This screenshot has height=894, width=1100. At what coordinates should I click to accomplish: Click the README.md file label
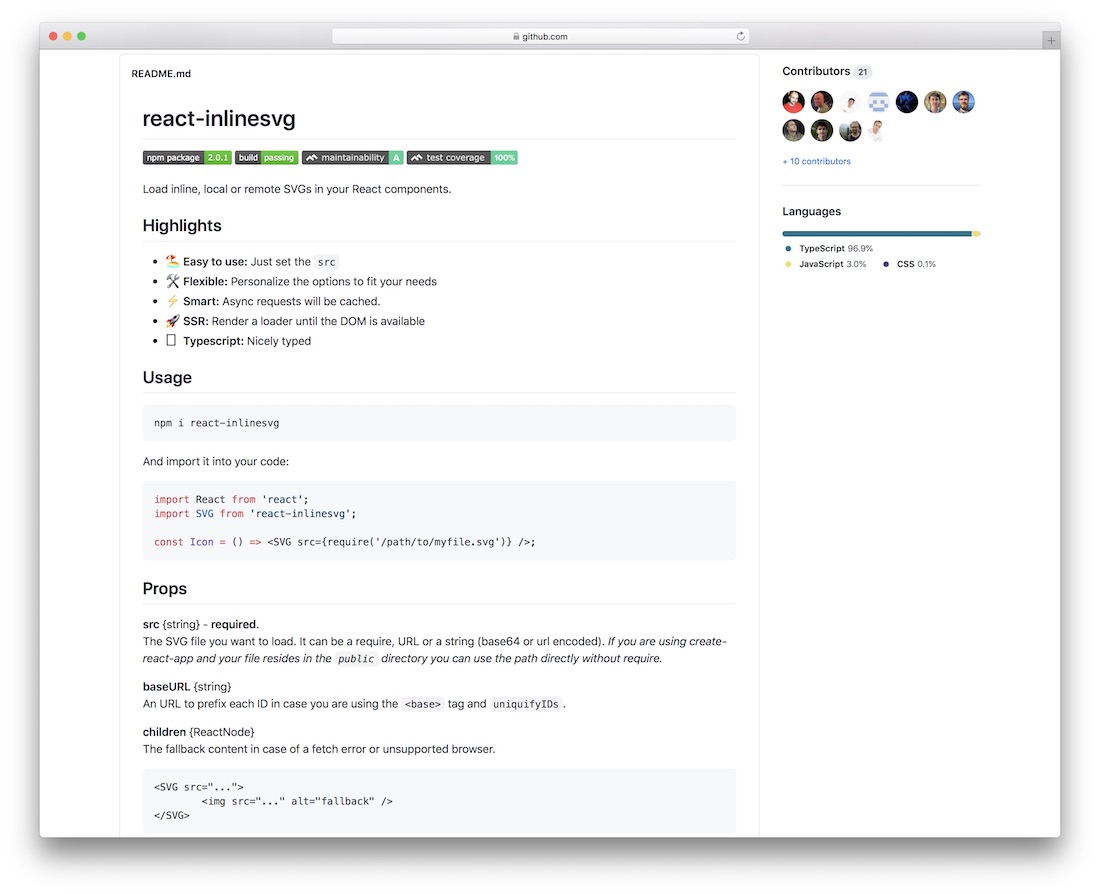[x=161, y=74]
